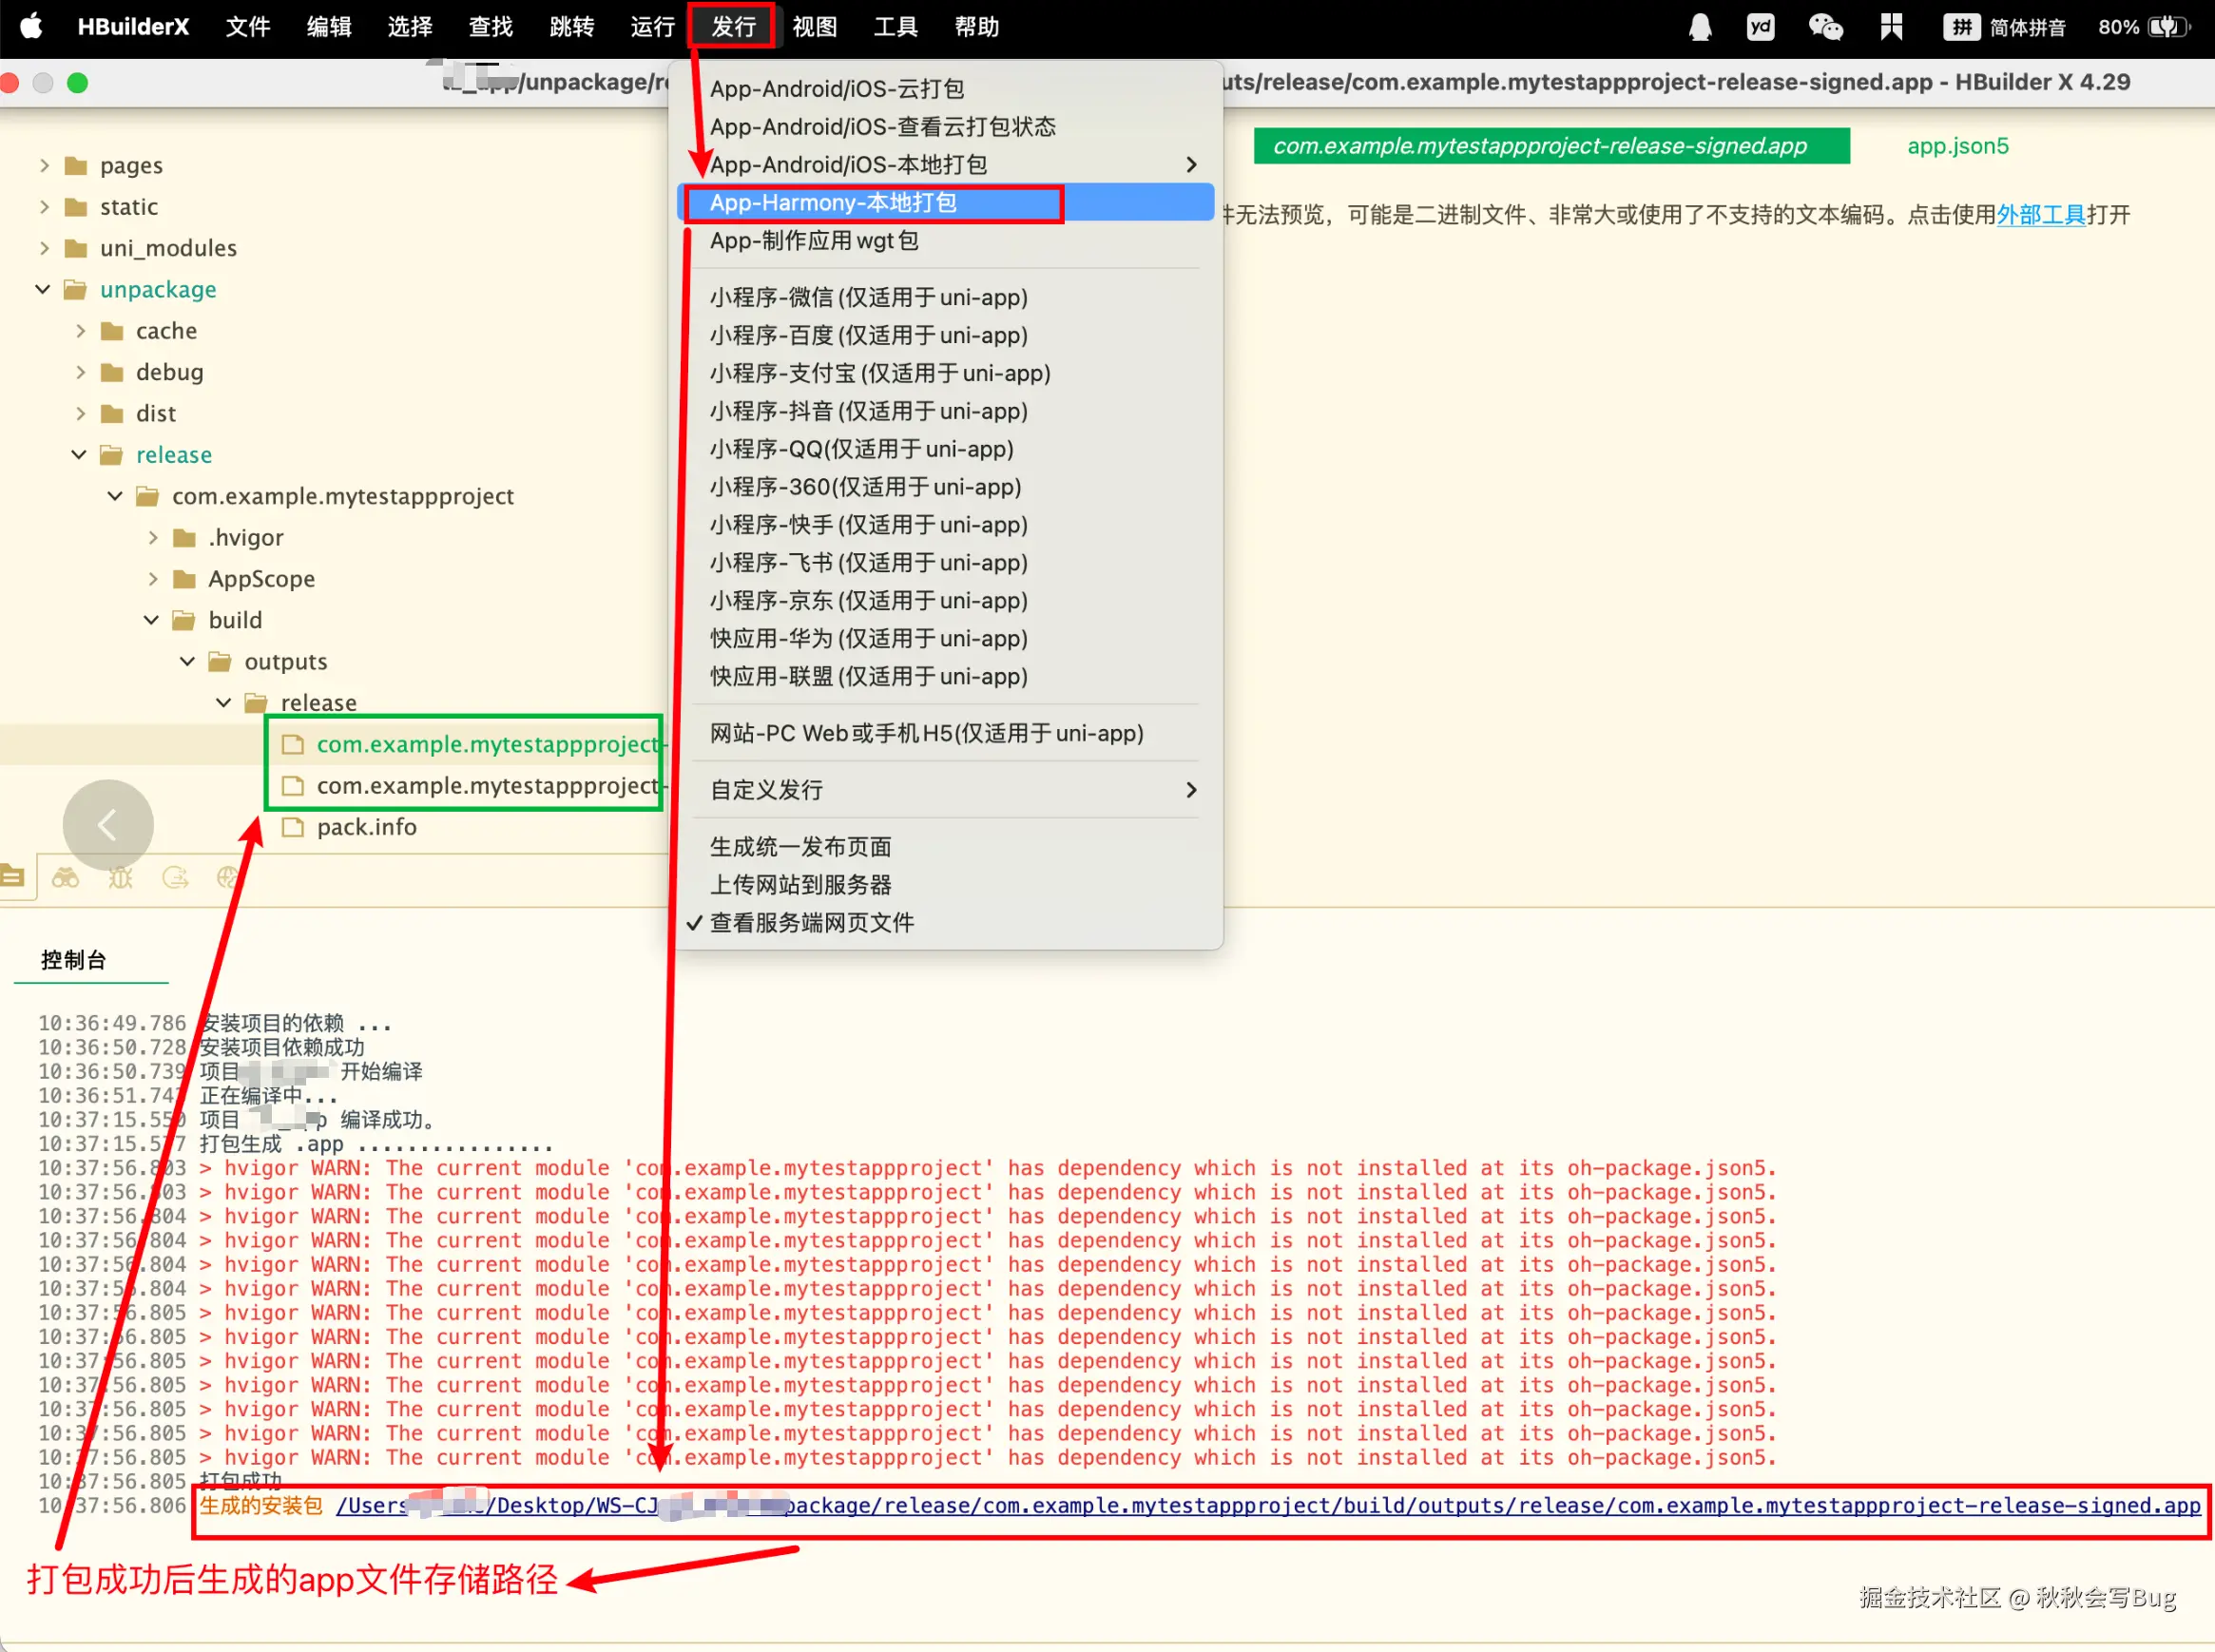Click the round back arrow button
The width and height of the screenshot is (2215, 1652).
(x=108, y=825)
